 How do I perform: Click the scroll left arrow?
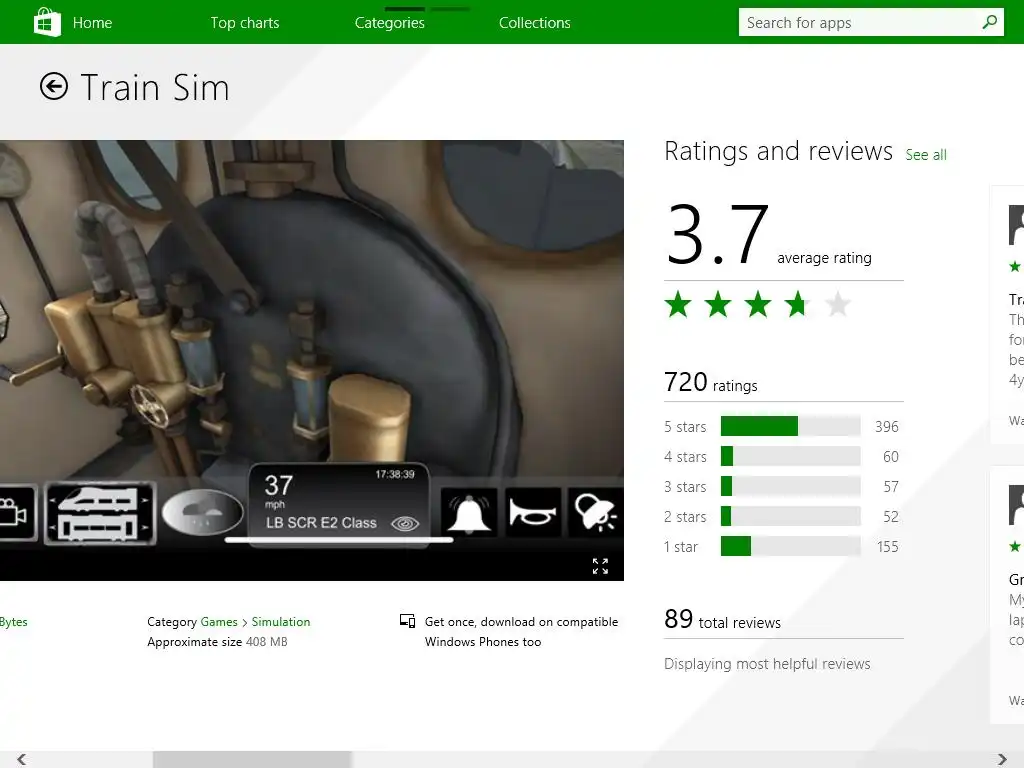tap(22, 759)
